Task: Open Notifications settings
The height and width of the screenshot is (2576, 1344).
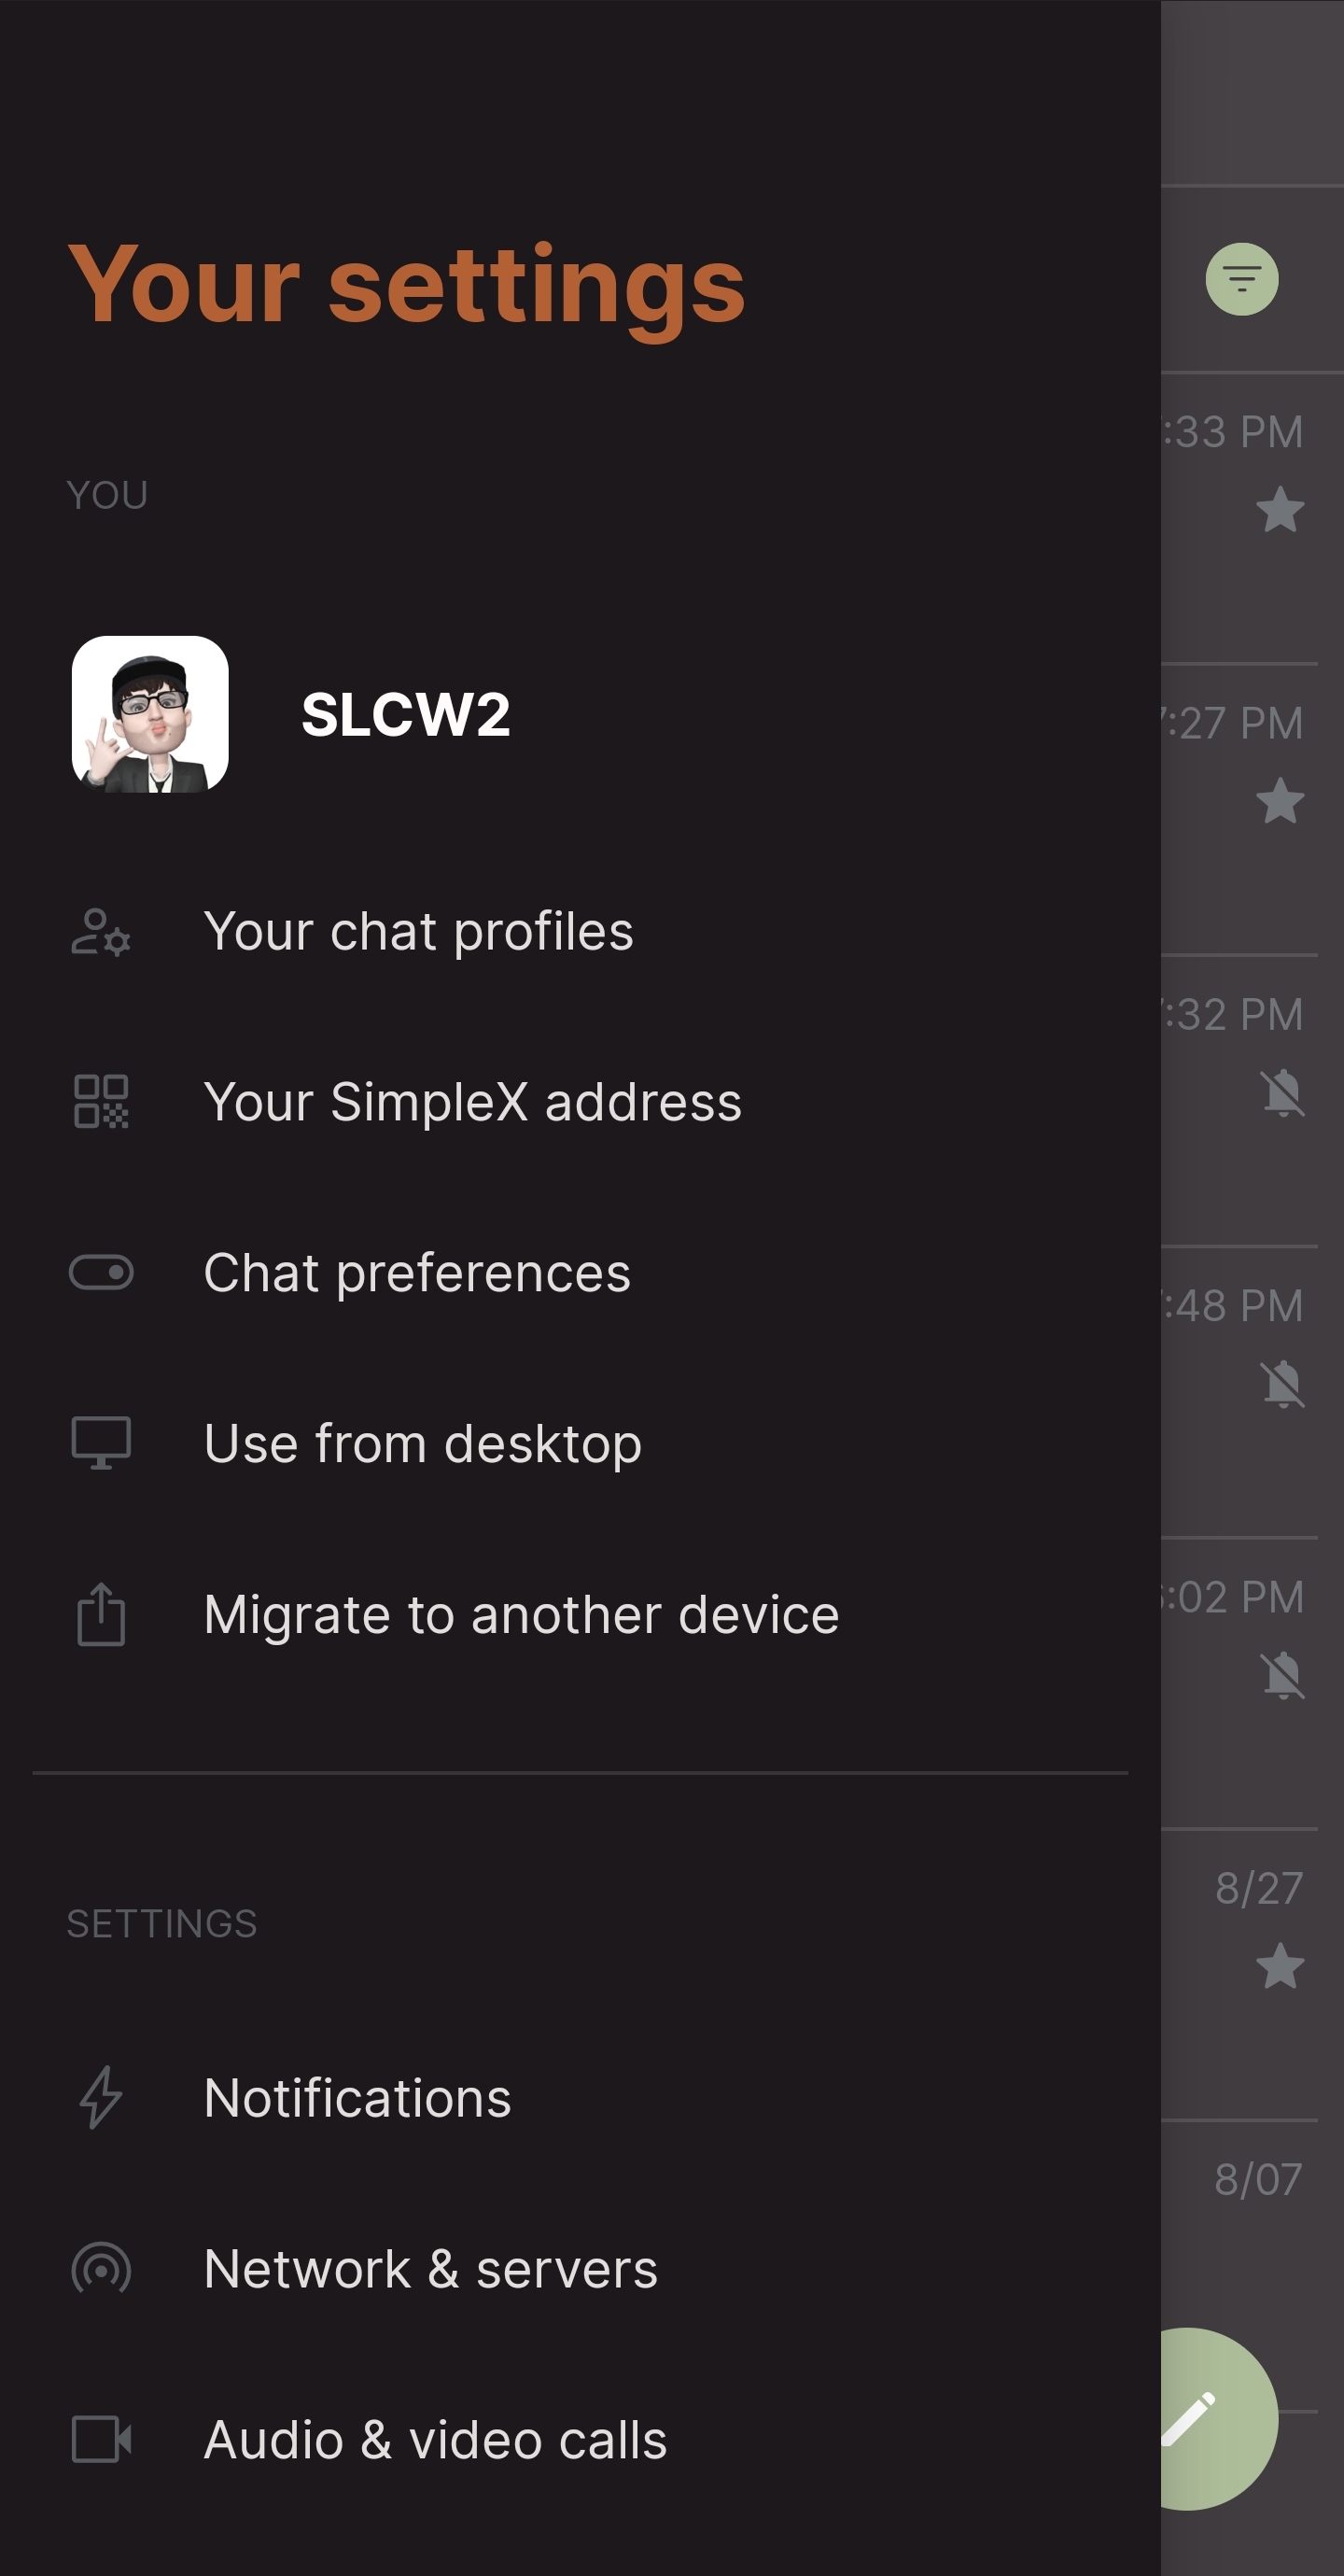Action: coord(357,2098)
